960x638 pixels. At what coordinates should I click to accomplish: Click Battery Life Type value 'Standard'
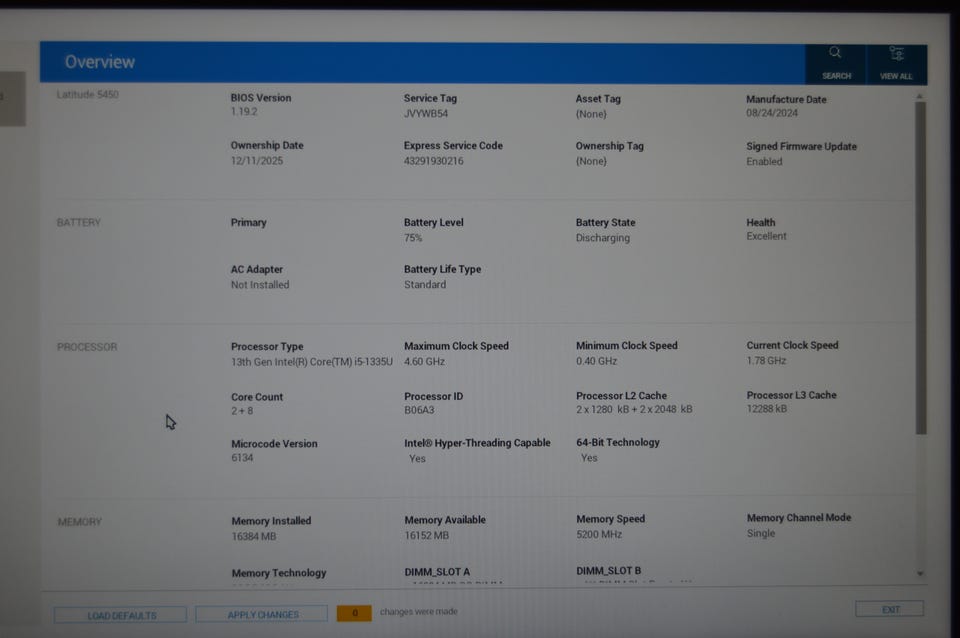425,285
